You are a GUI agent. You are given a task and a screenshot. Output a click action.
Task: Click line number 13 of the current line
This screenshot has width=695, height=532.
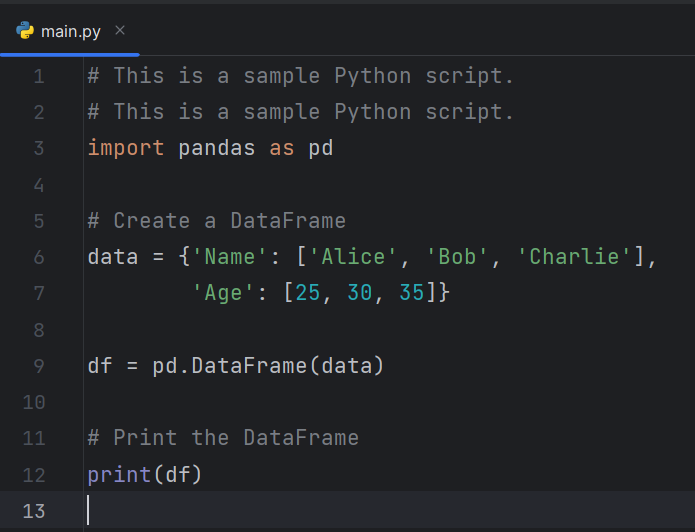[34, 511]
